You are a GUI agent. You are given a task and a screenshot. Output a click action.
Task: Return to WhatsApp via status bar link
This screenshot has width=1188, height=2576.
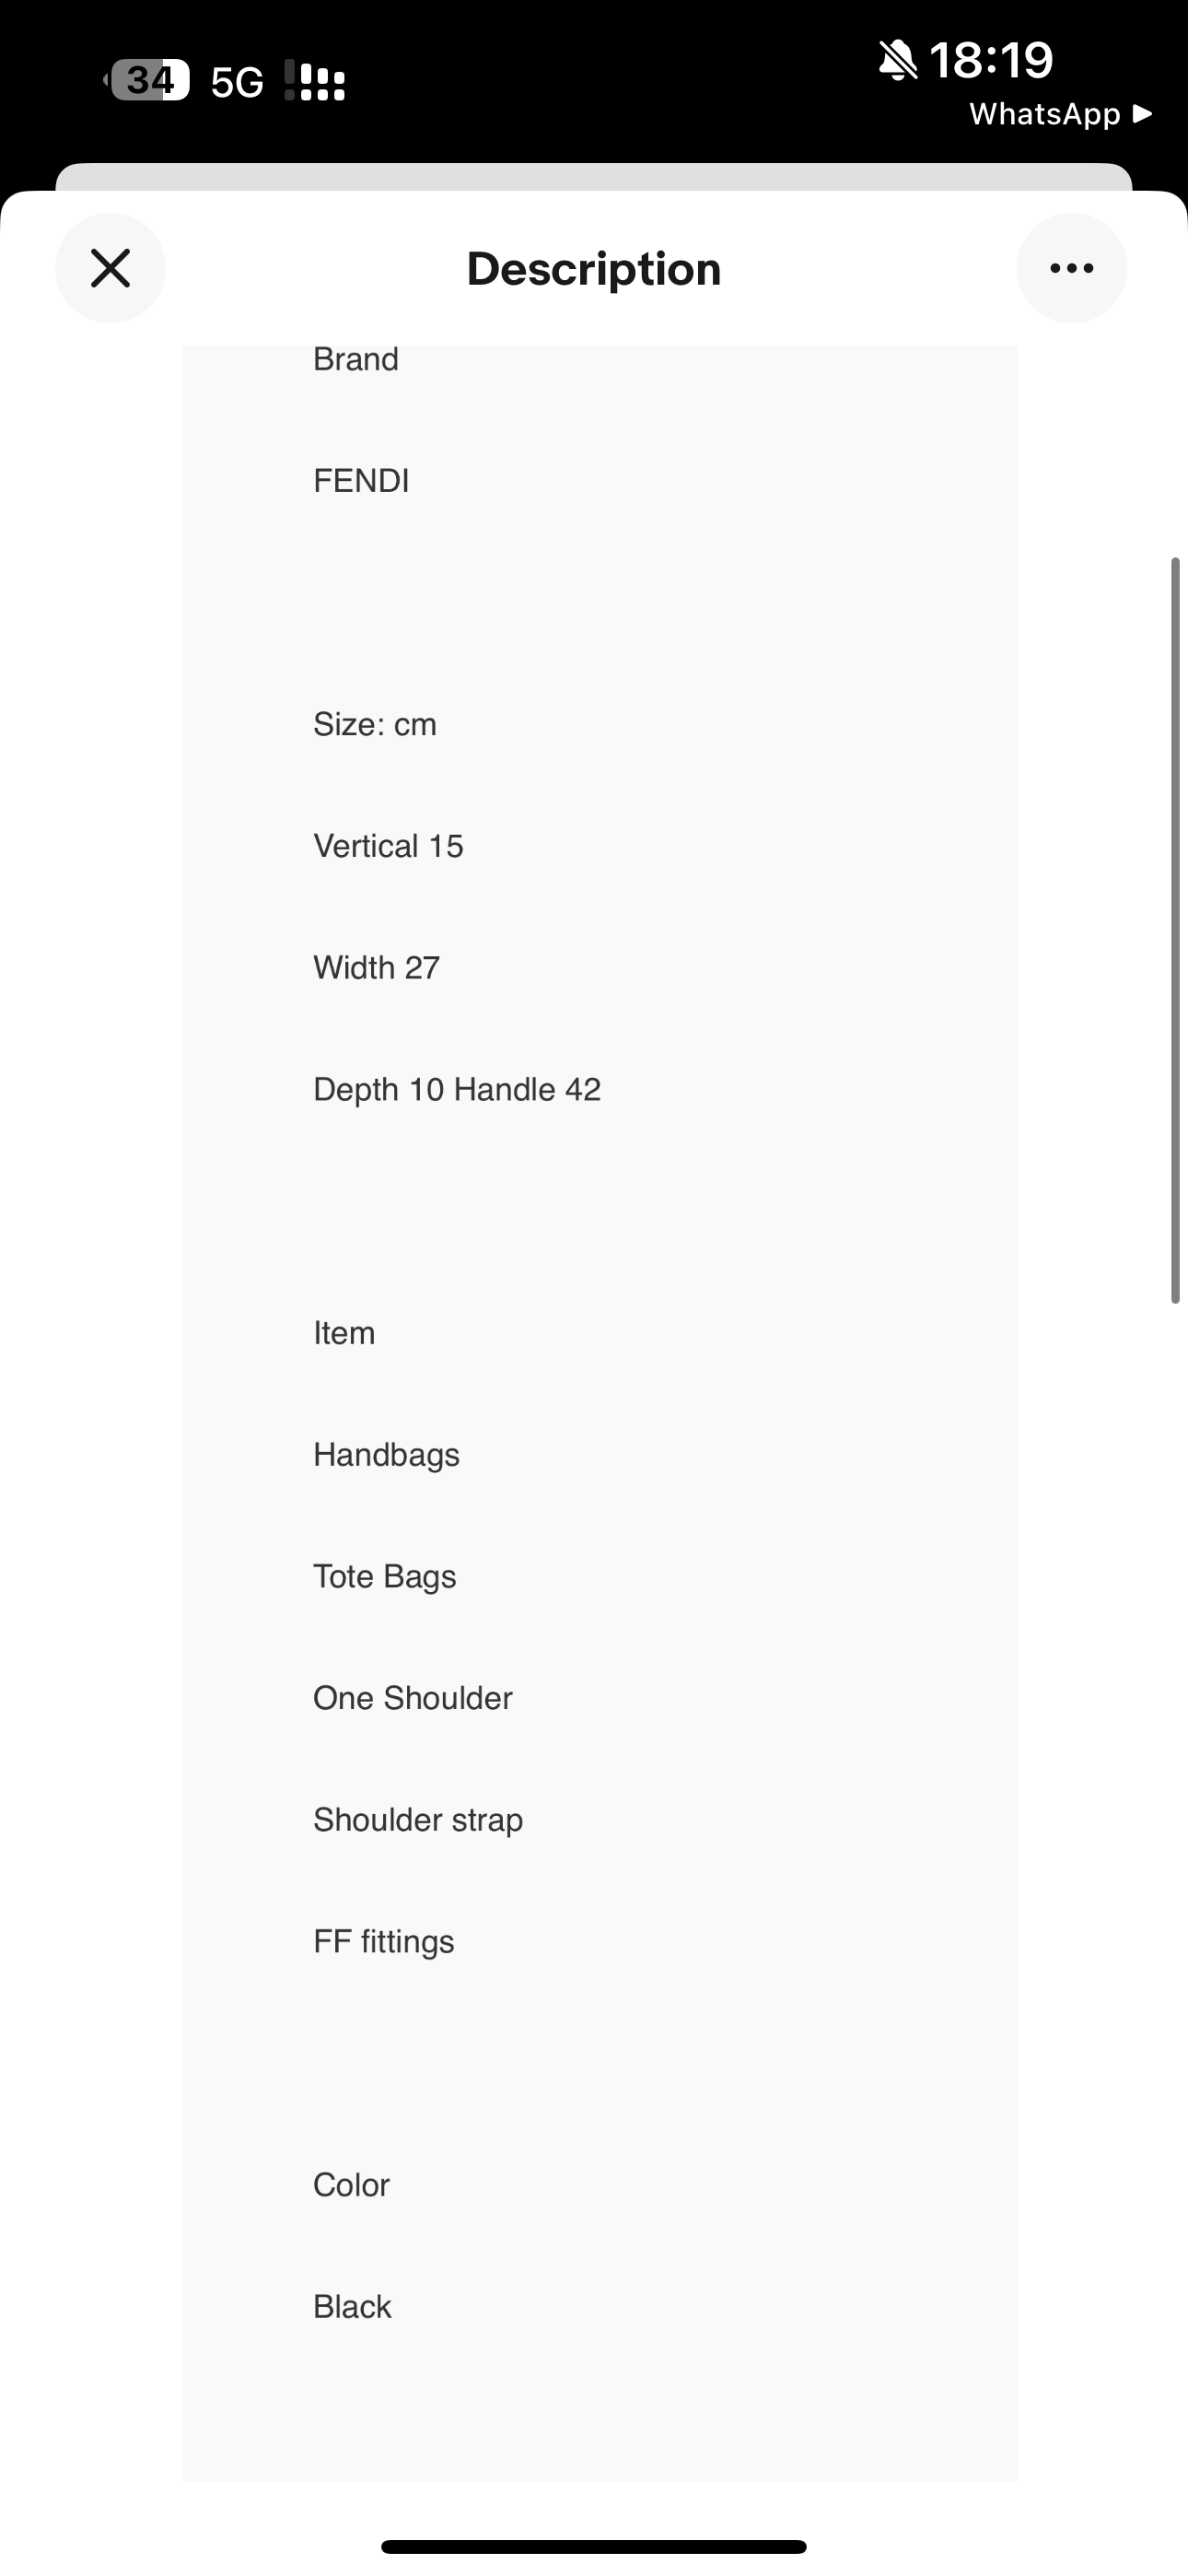pos(1059,114)
